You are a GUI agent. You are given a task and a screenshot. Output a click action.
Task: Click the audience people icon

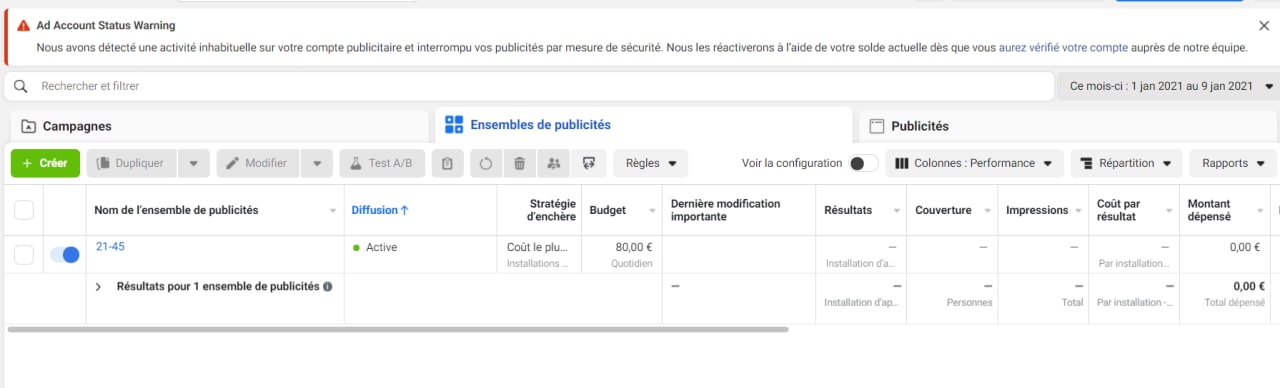(554, 163)
